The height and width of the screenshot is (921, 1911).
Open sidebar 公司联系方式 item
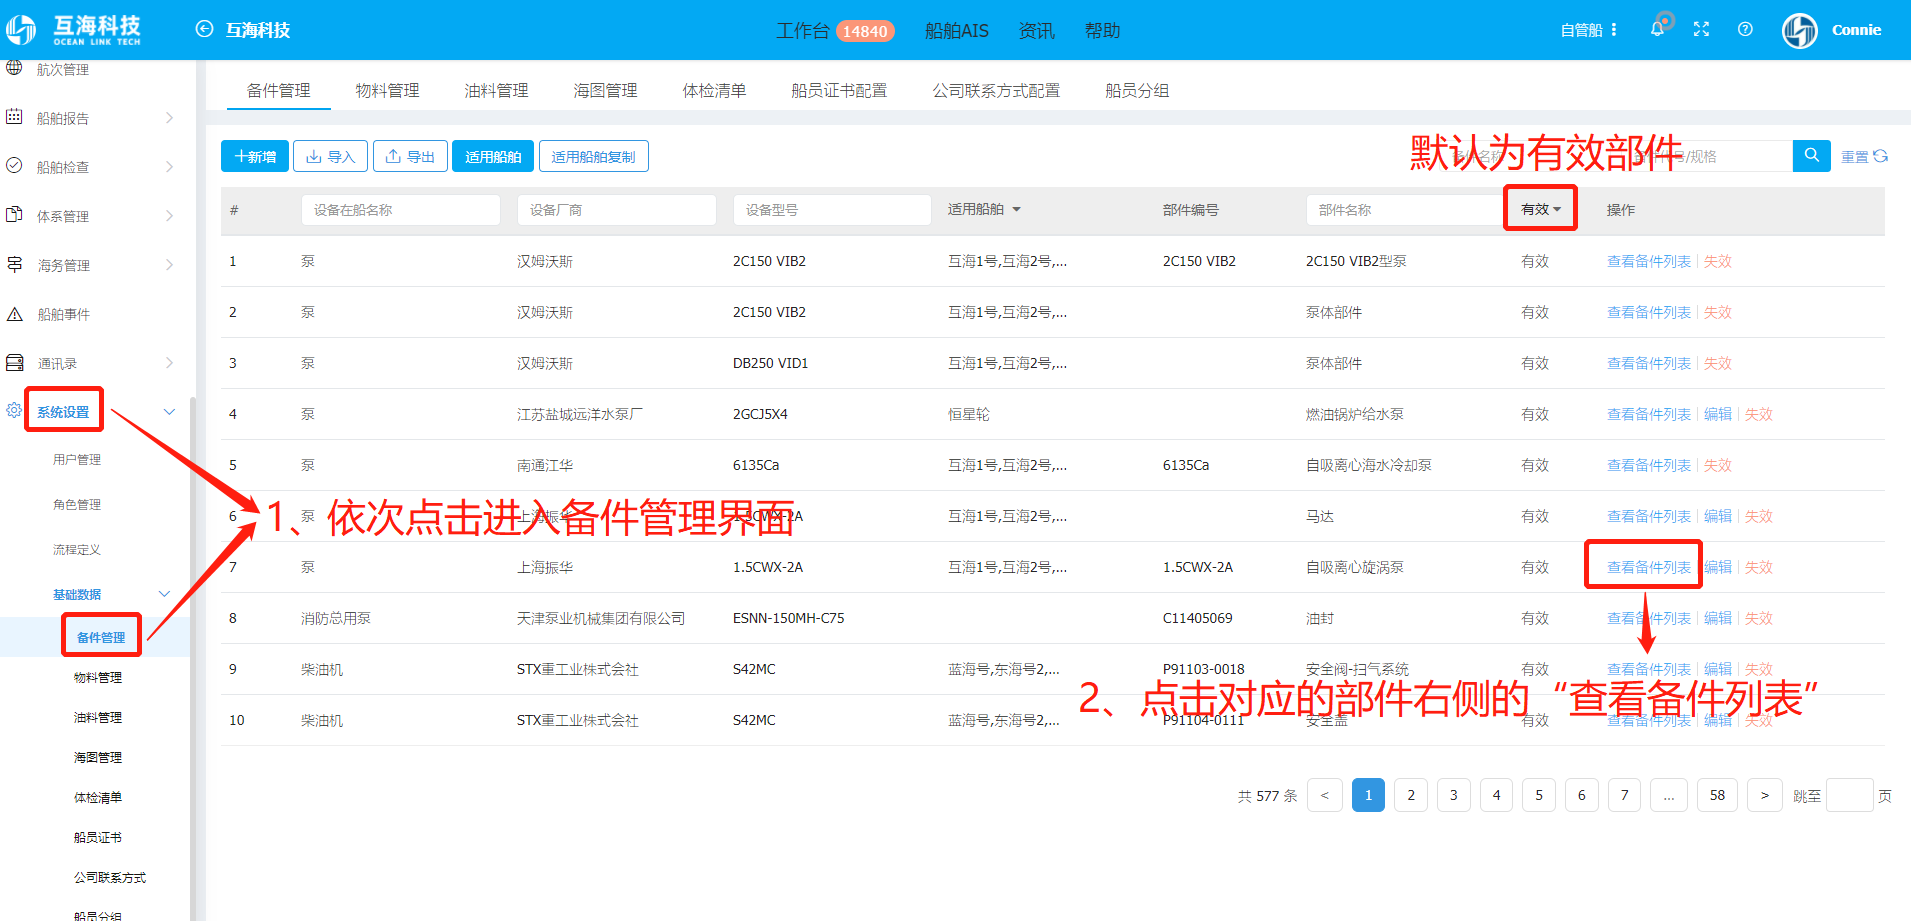[110, 877]
